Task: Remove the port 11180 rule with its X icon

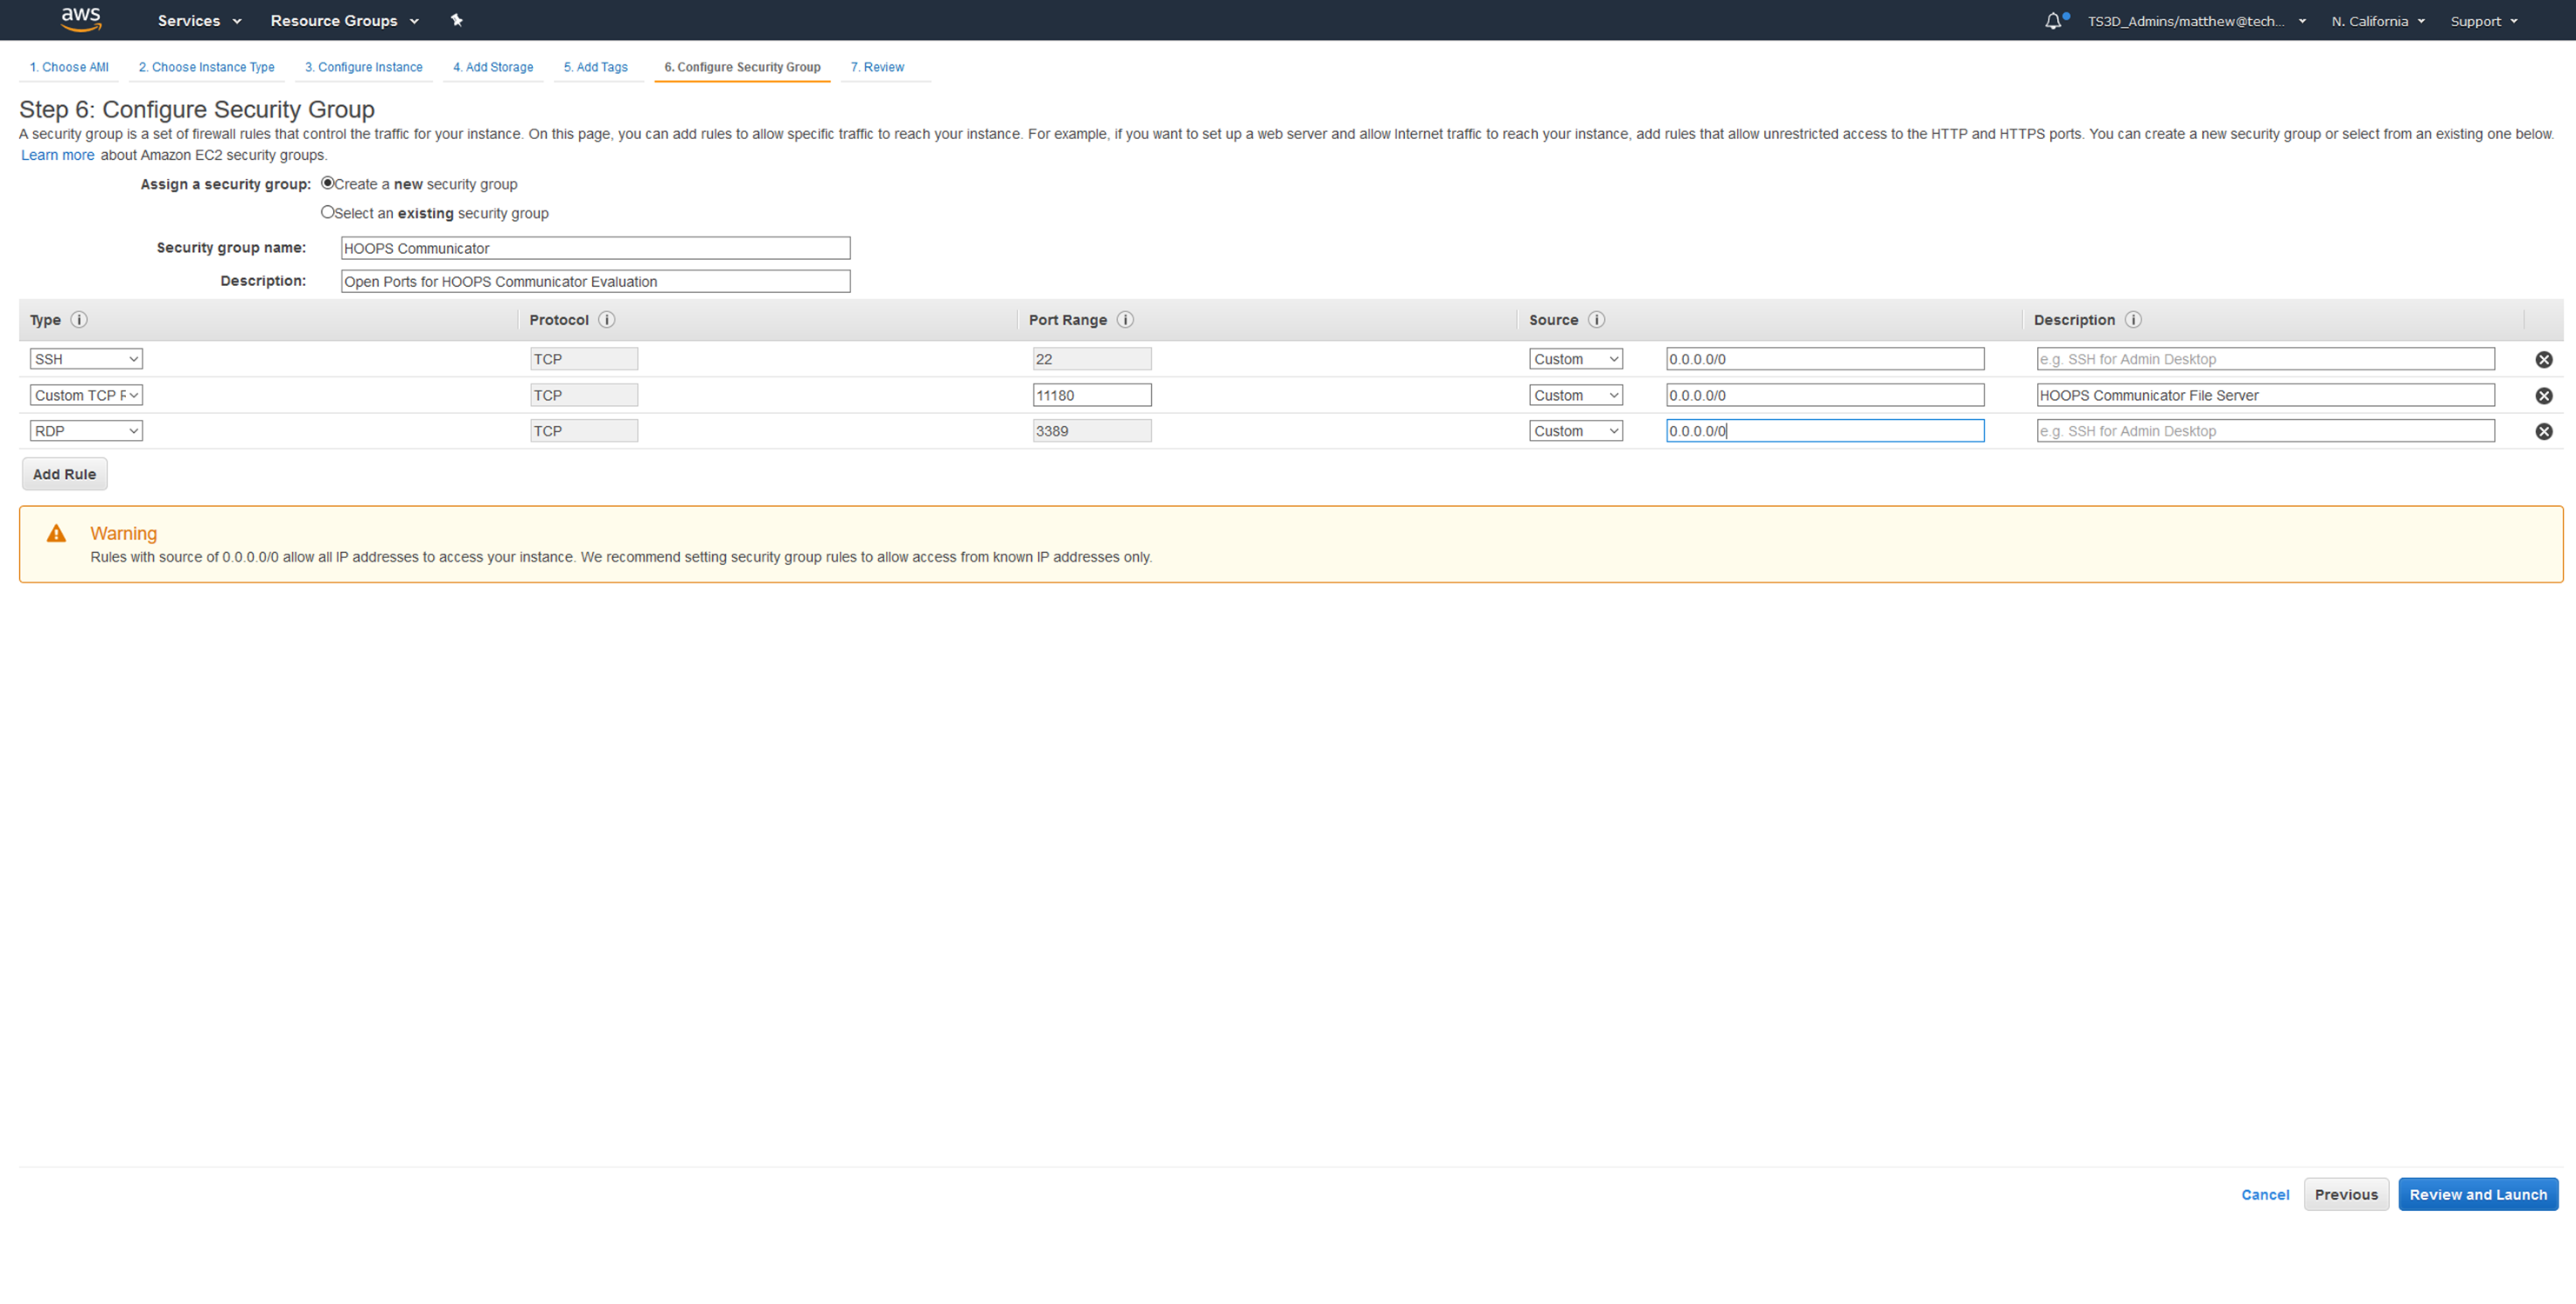Action: click(x=2545, y=394)
